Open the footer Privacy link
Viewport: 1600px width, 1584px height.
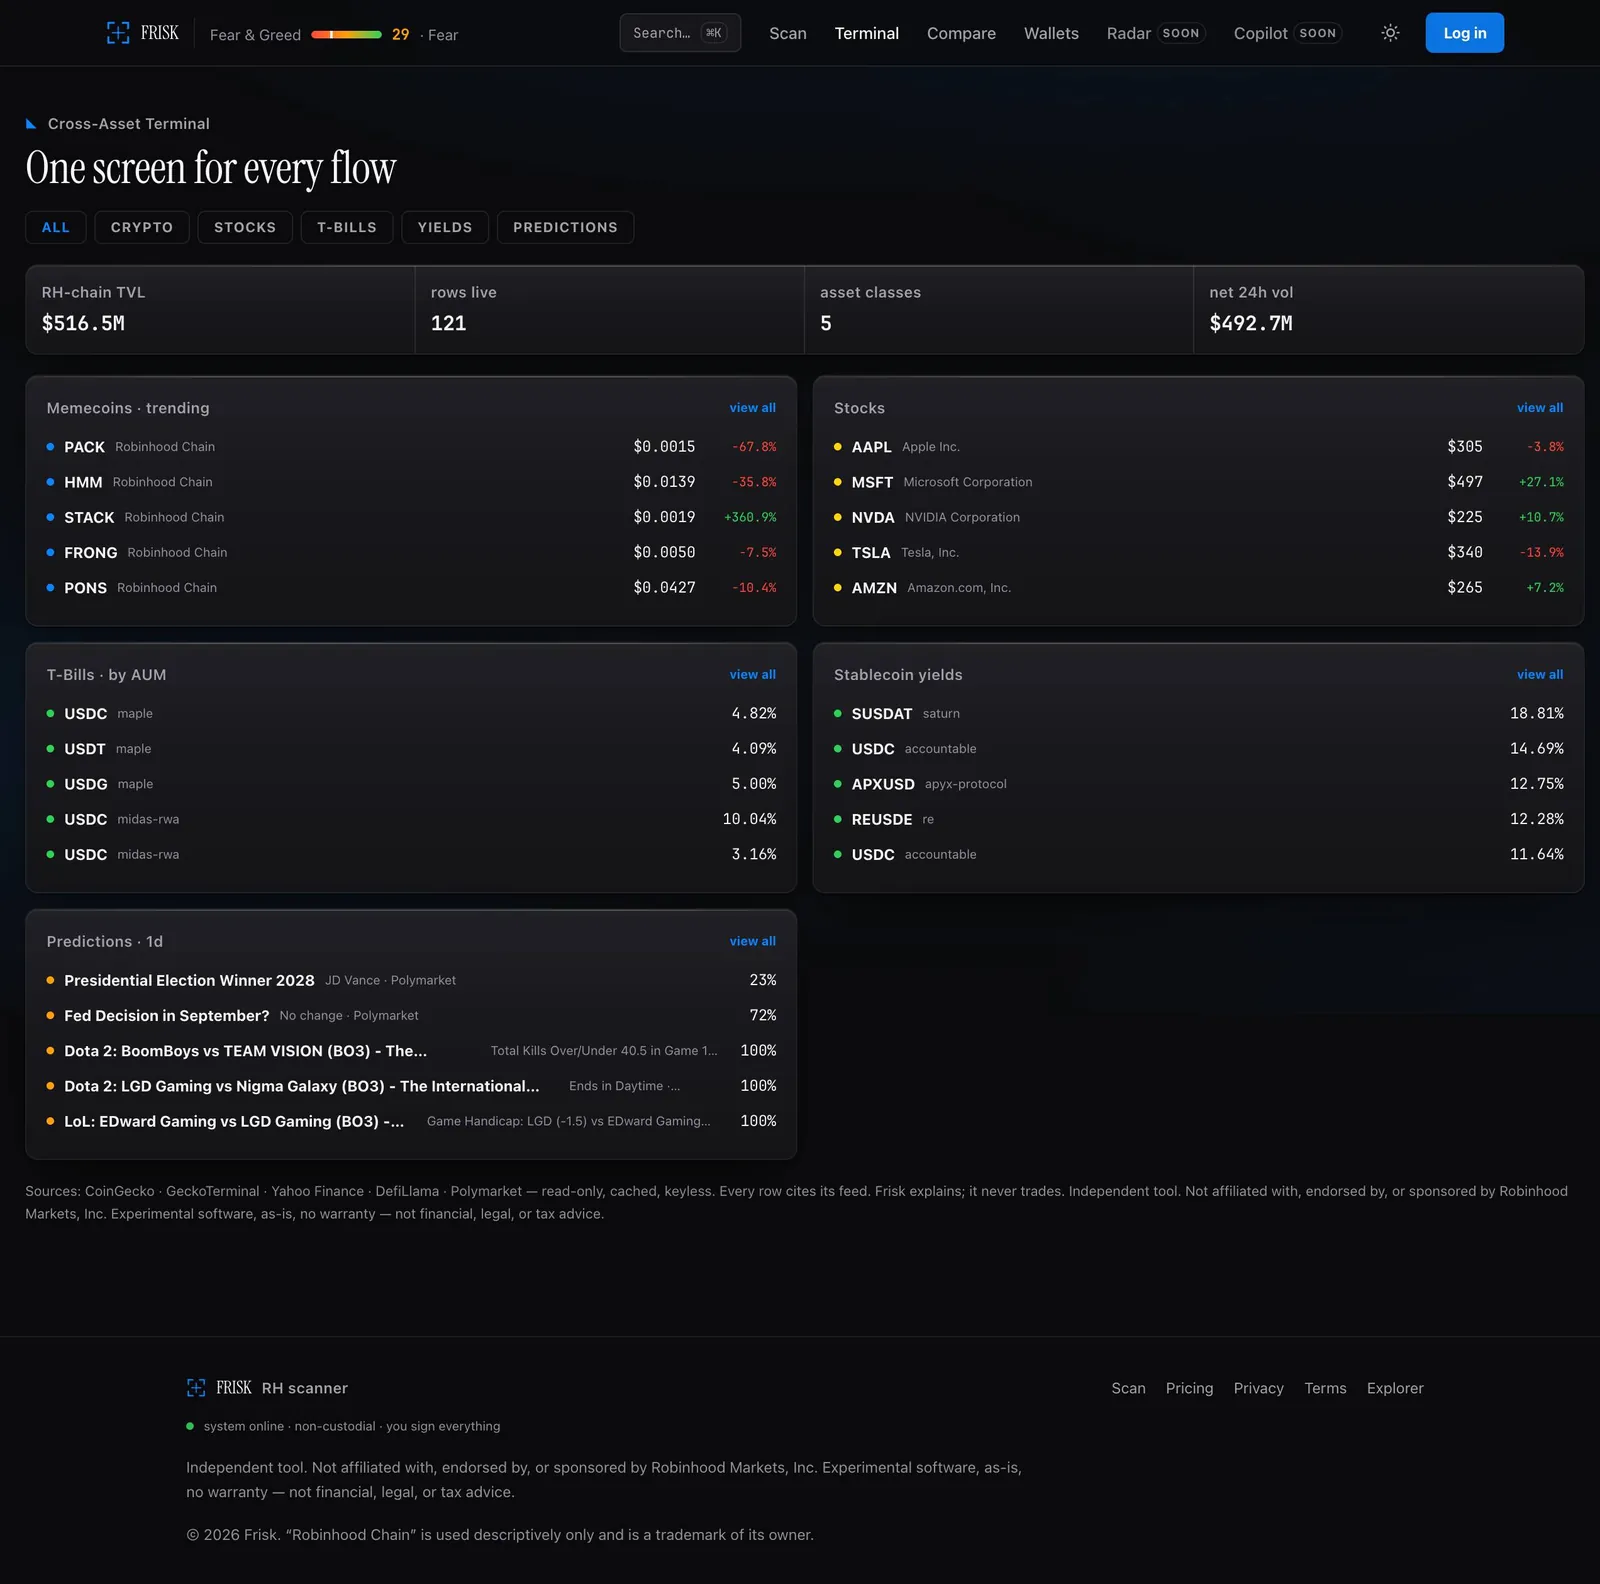click(x=1258, y=1388)
